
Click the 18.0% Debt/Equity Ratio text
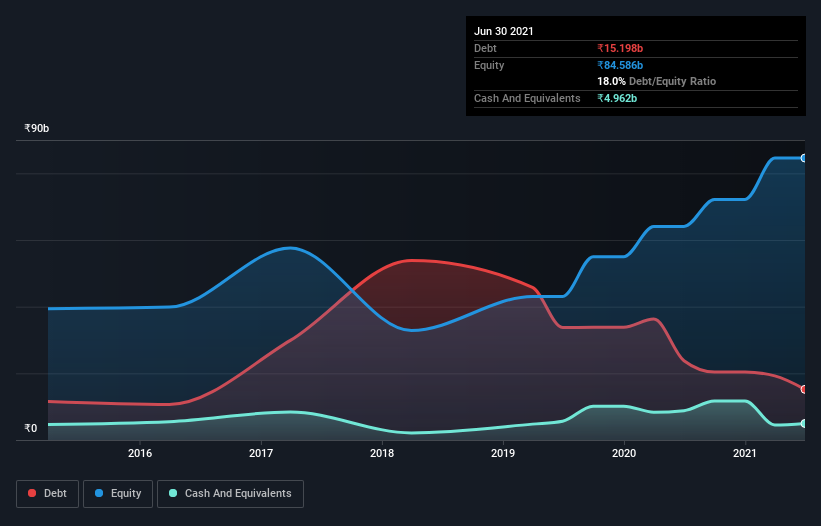coord(657,81)
